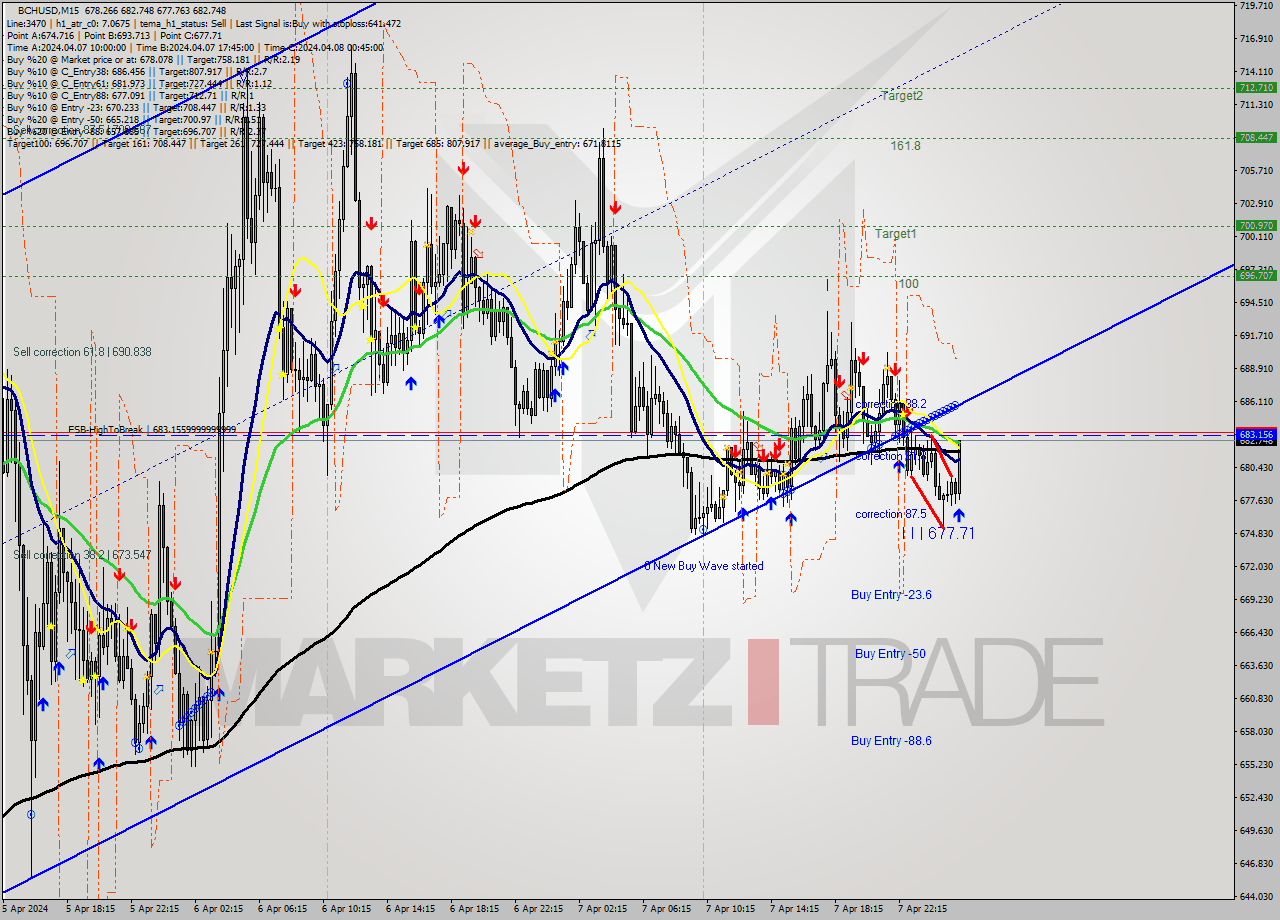Viewport: 1280px width, 920px height.
Task: Select the Buy Entry -50 label
Action: 890,654
